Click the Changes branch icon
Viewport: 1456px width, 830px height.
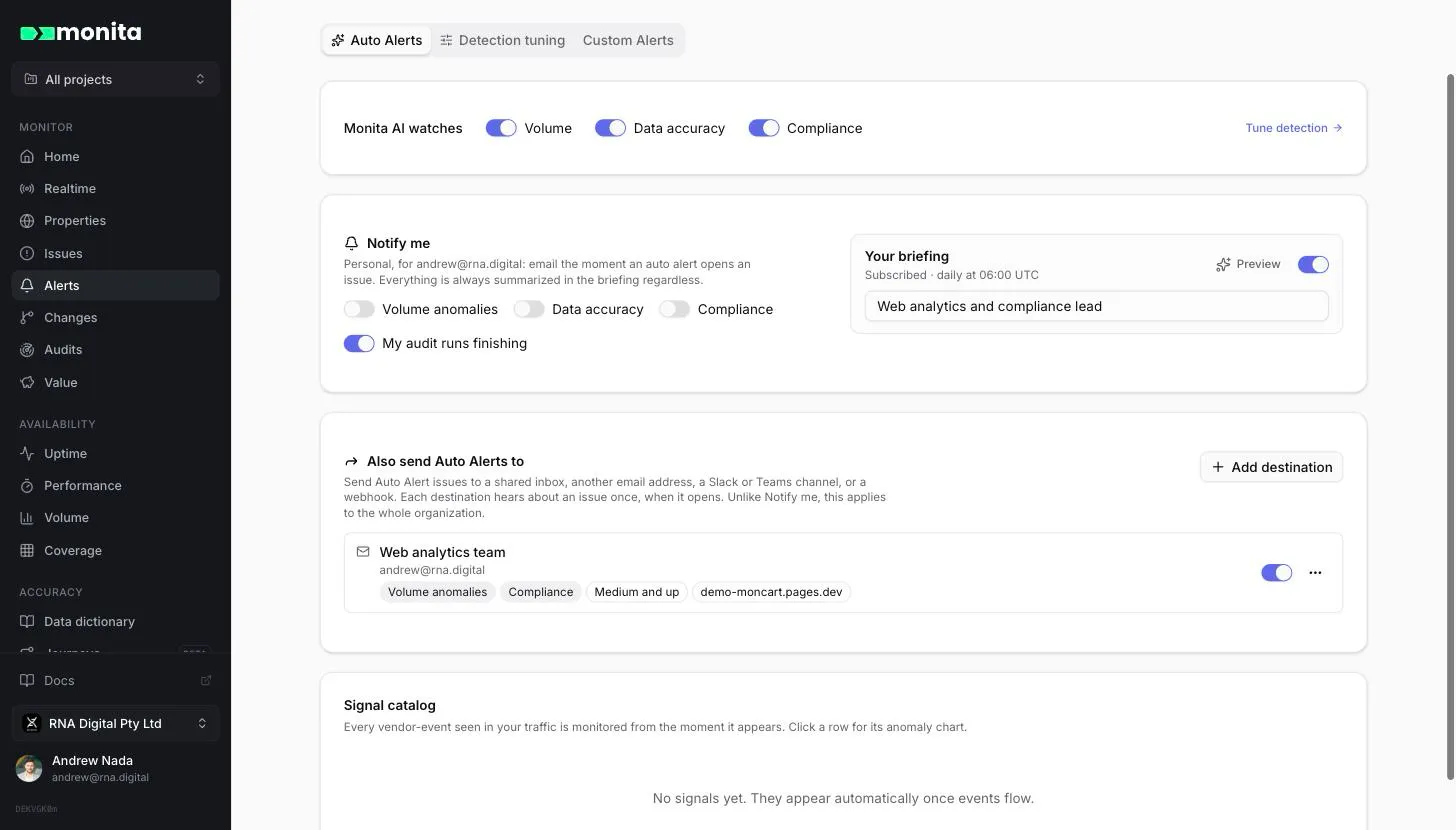(27, 318)
